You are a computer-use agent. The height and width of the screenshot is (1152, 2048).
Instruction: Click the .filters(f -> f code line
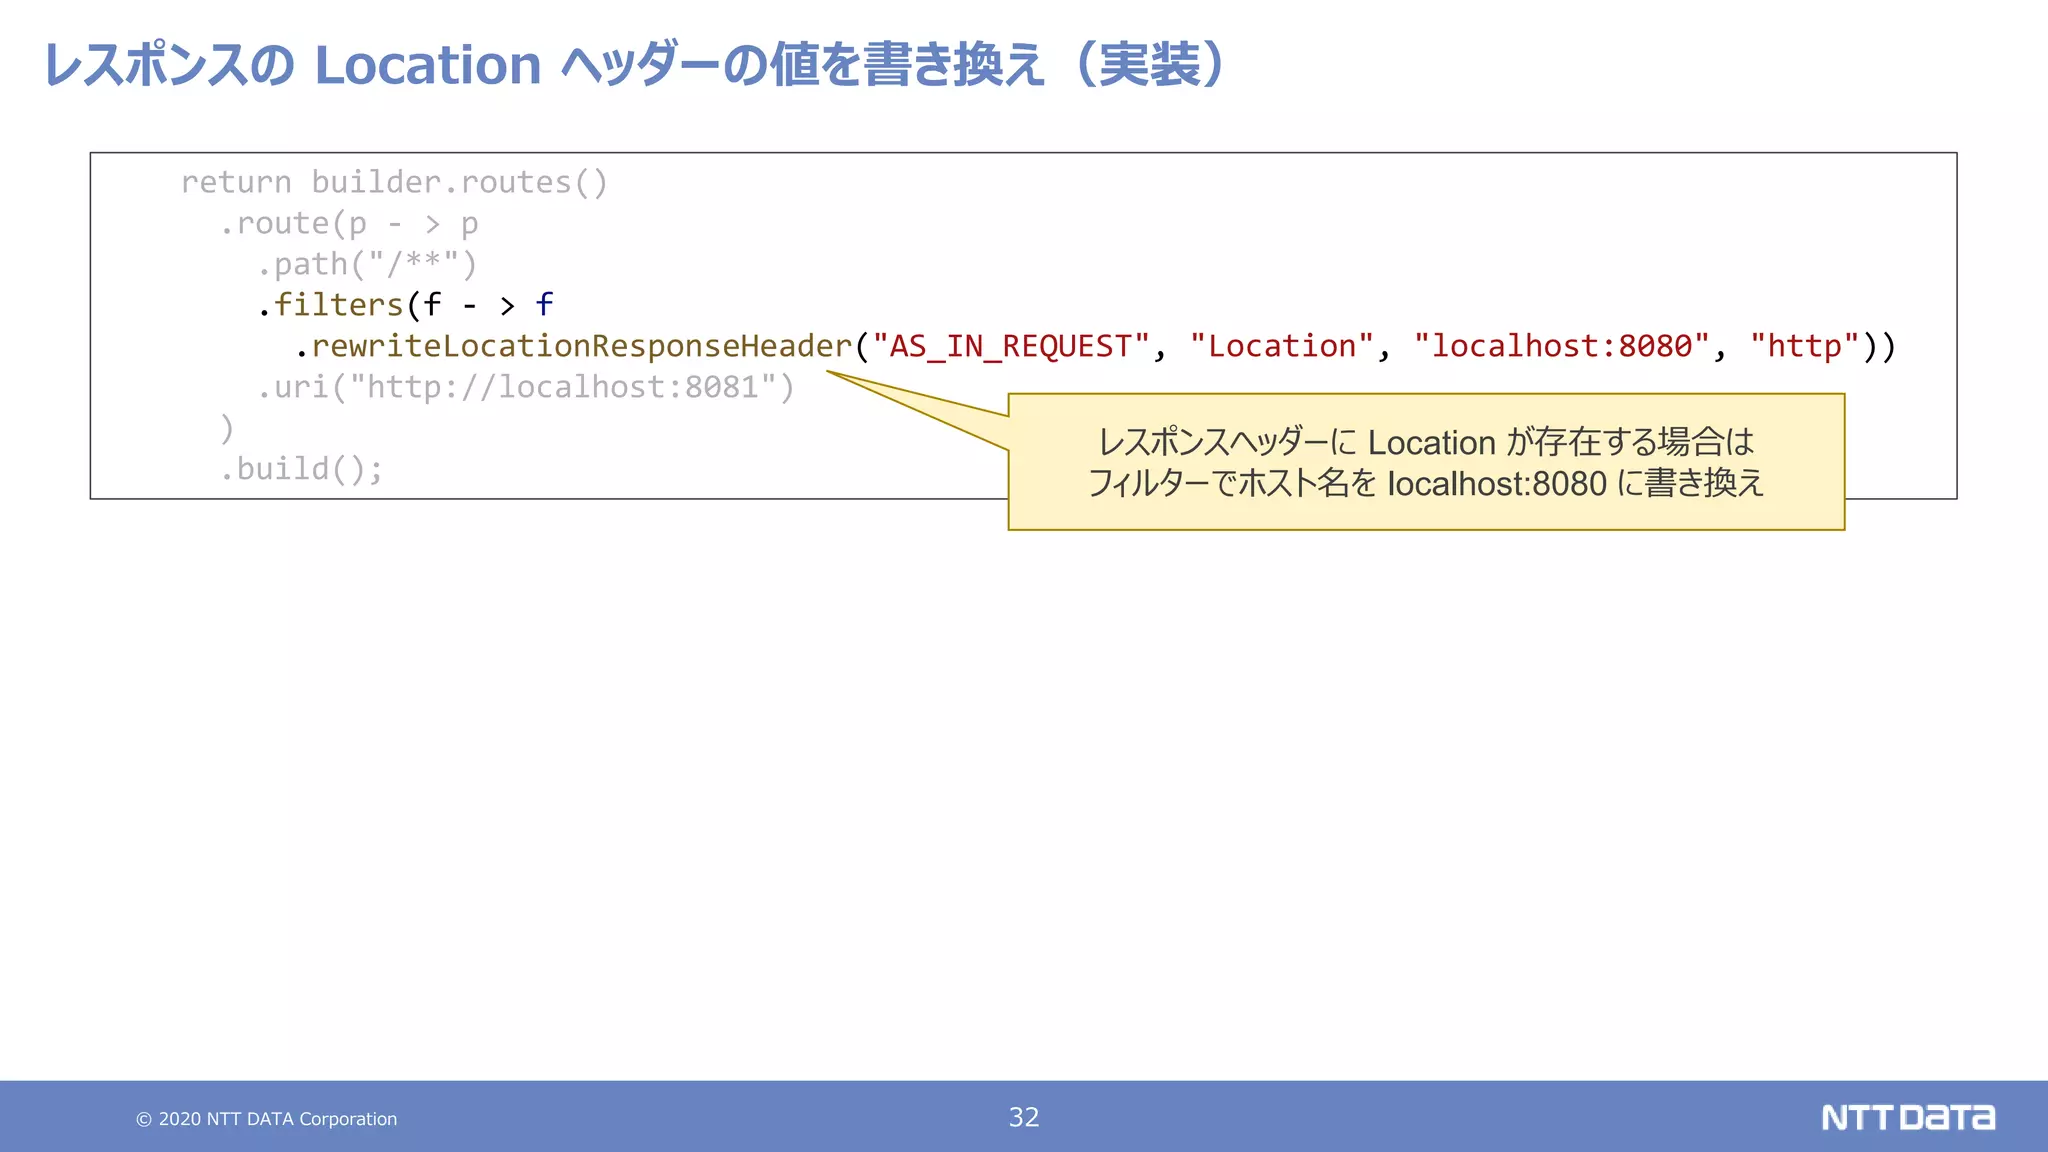click(x=405, y=305)
